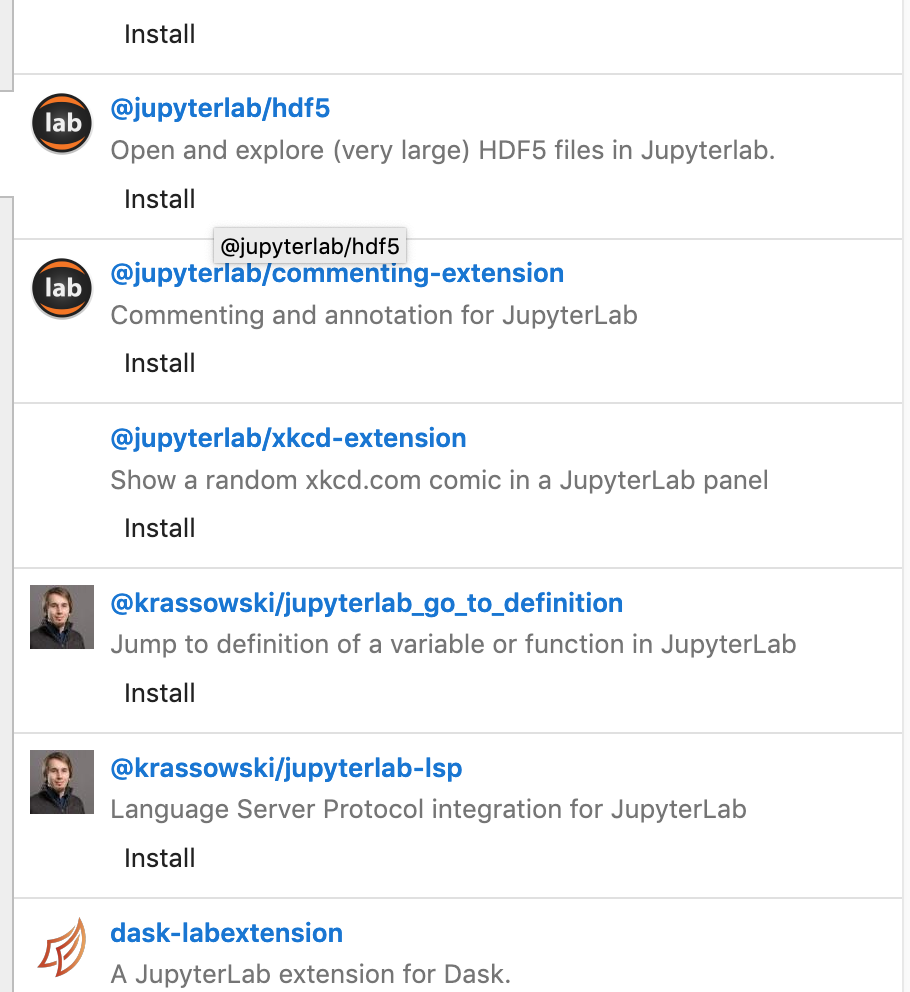This screenshot has width=910, height=992.
Task: Click the HDF5 extension description text
Action: tap(442, 149)
